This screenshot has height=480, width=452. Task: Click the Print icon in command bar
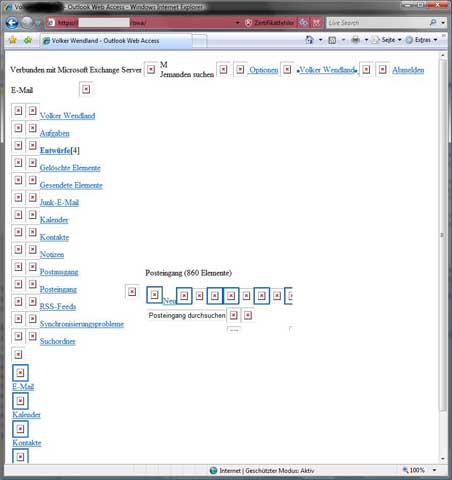pos(356,40)
